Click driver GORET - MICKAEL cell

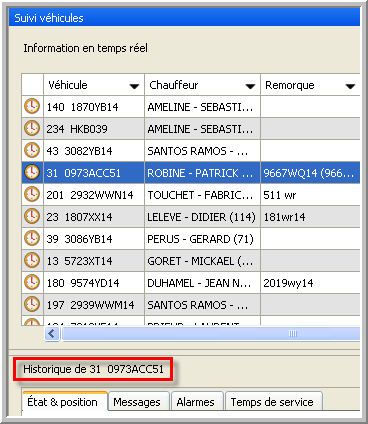point(202,261)
